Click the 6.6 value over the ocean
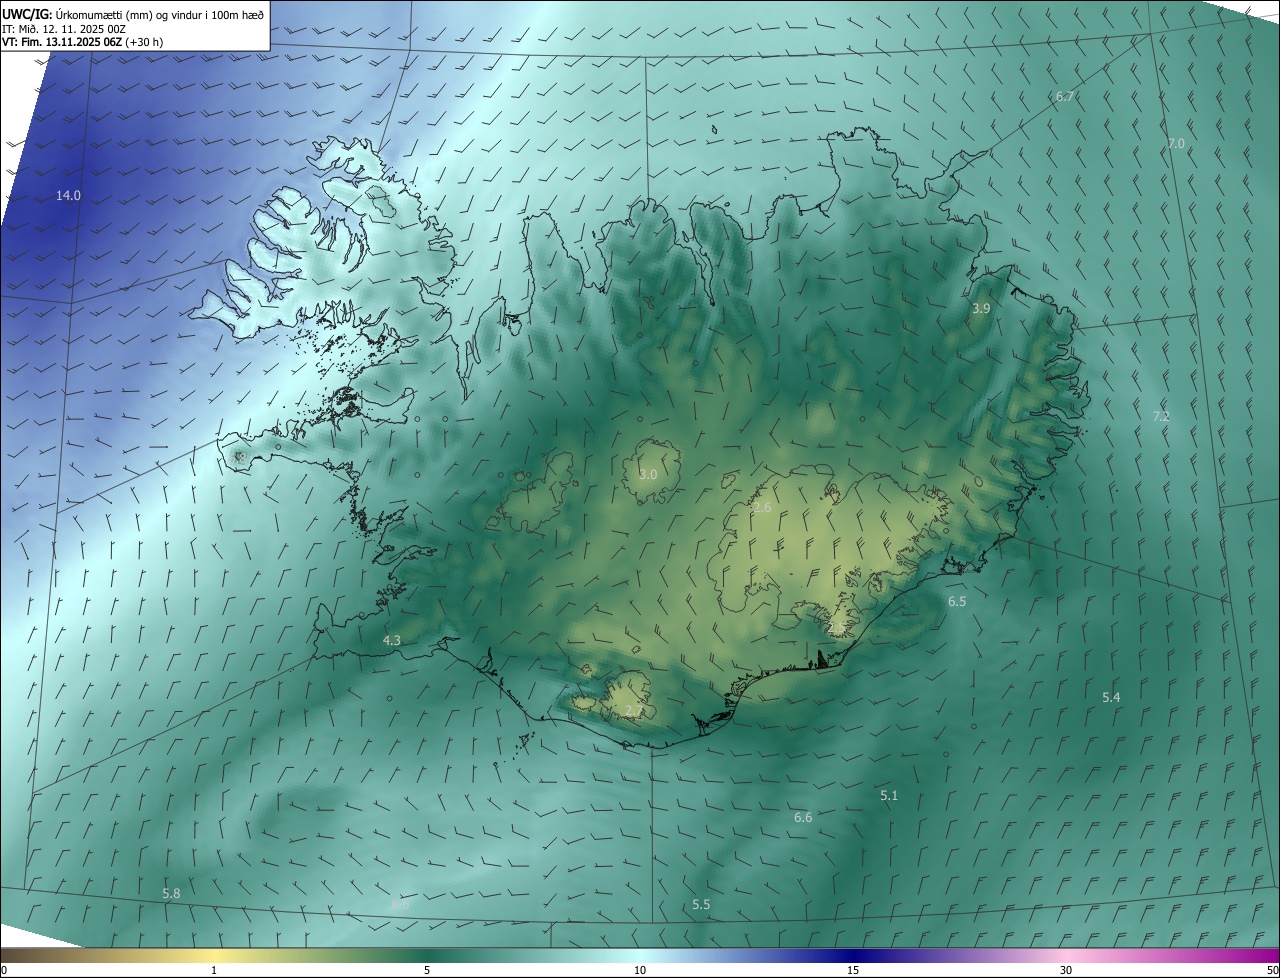 tap(803, 818)
